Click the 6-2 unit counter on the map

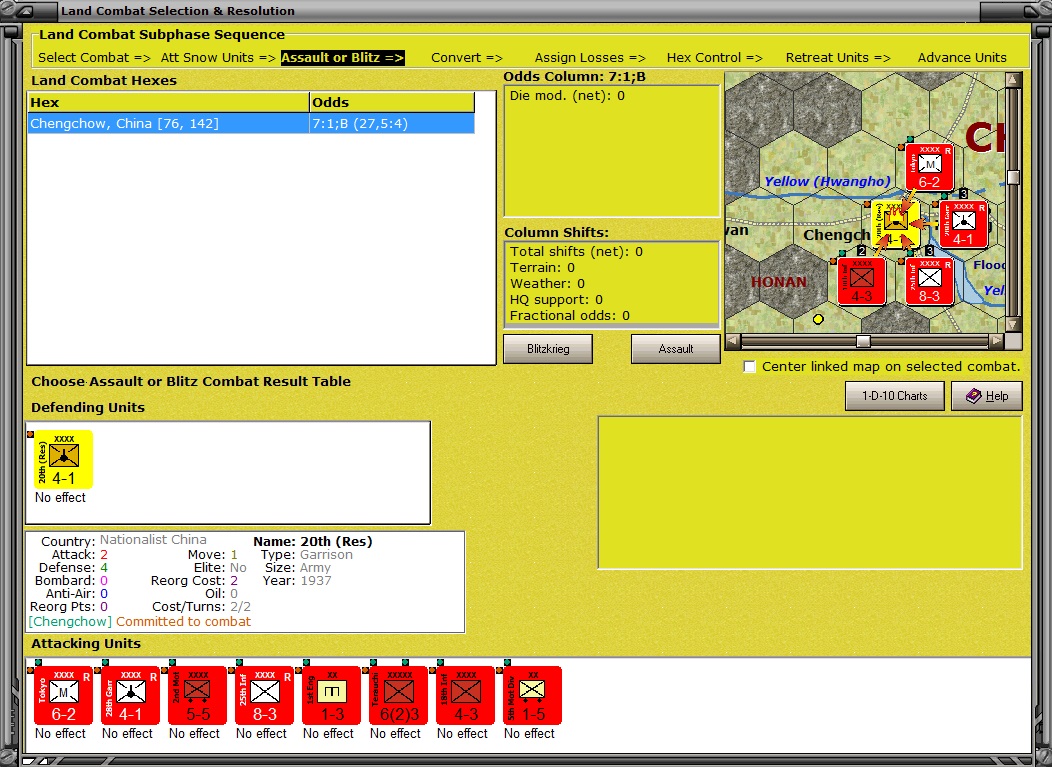[929, 168]
